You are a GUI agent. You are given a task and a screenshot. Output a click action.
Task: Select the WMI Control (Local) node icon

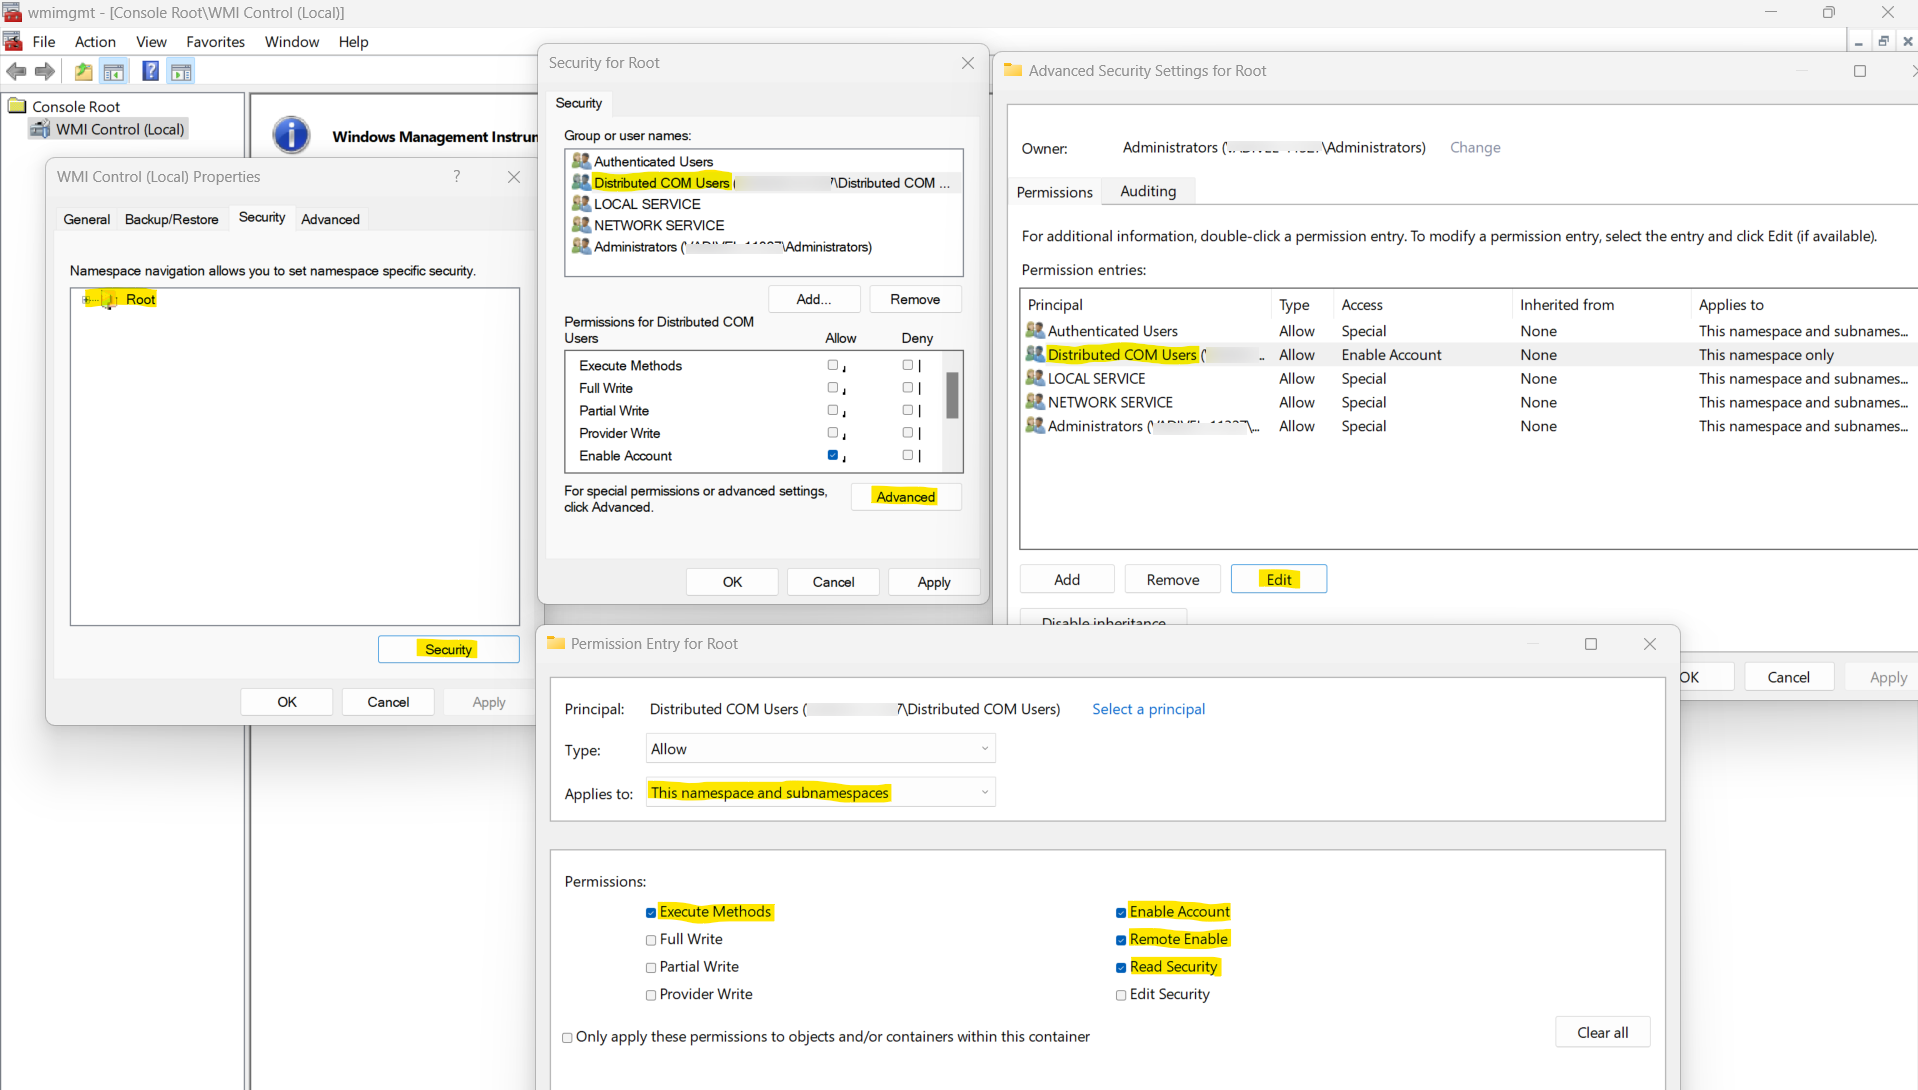[40, 129]
